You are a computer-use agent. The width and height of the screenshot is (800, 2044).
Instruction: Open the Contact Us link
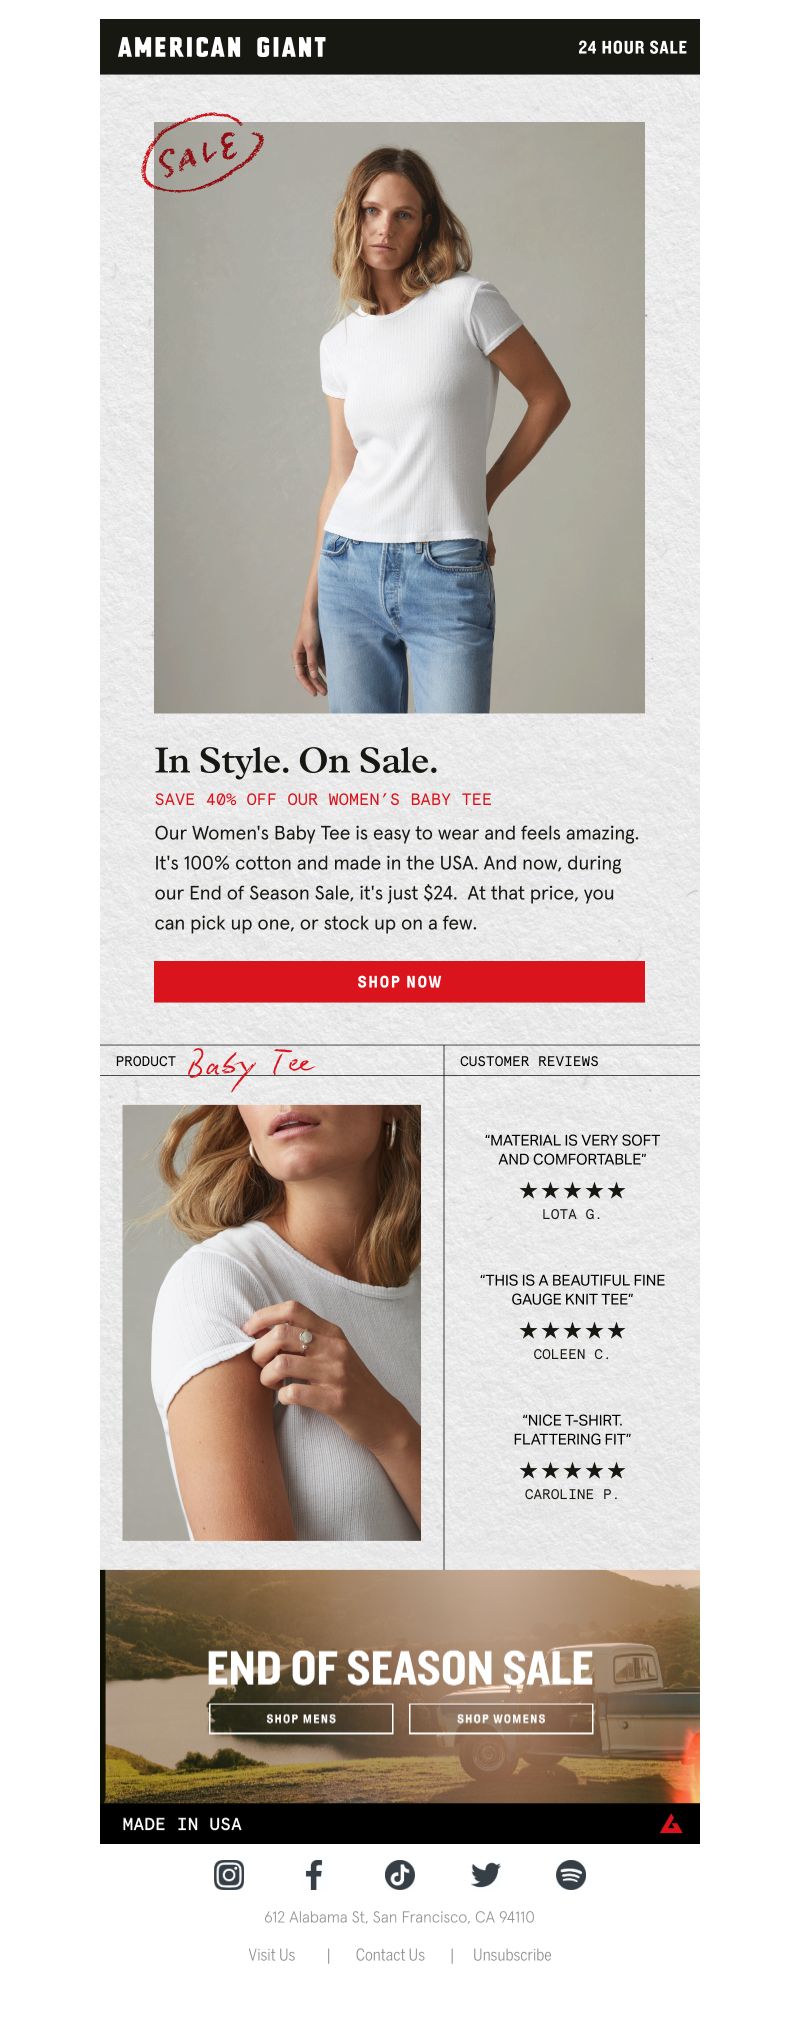pyautogui.click(x=390, y=1954)
